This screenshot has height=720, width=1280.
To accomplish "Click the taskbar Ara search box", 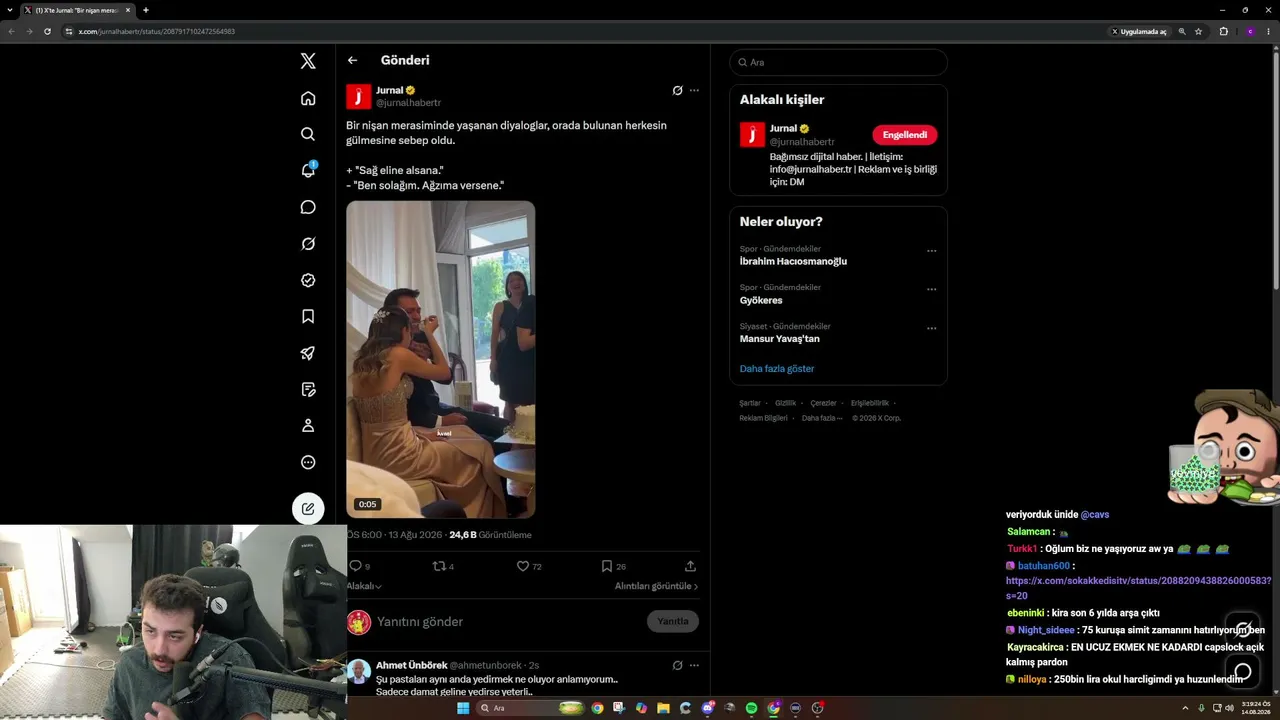I will pos(531,708).
